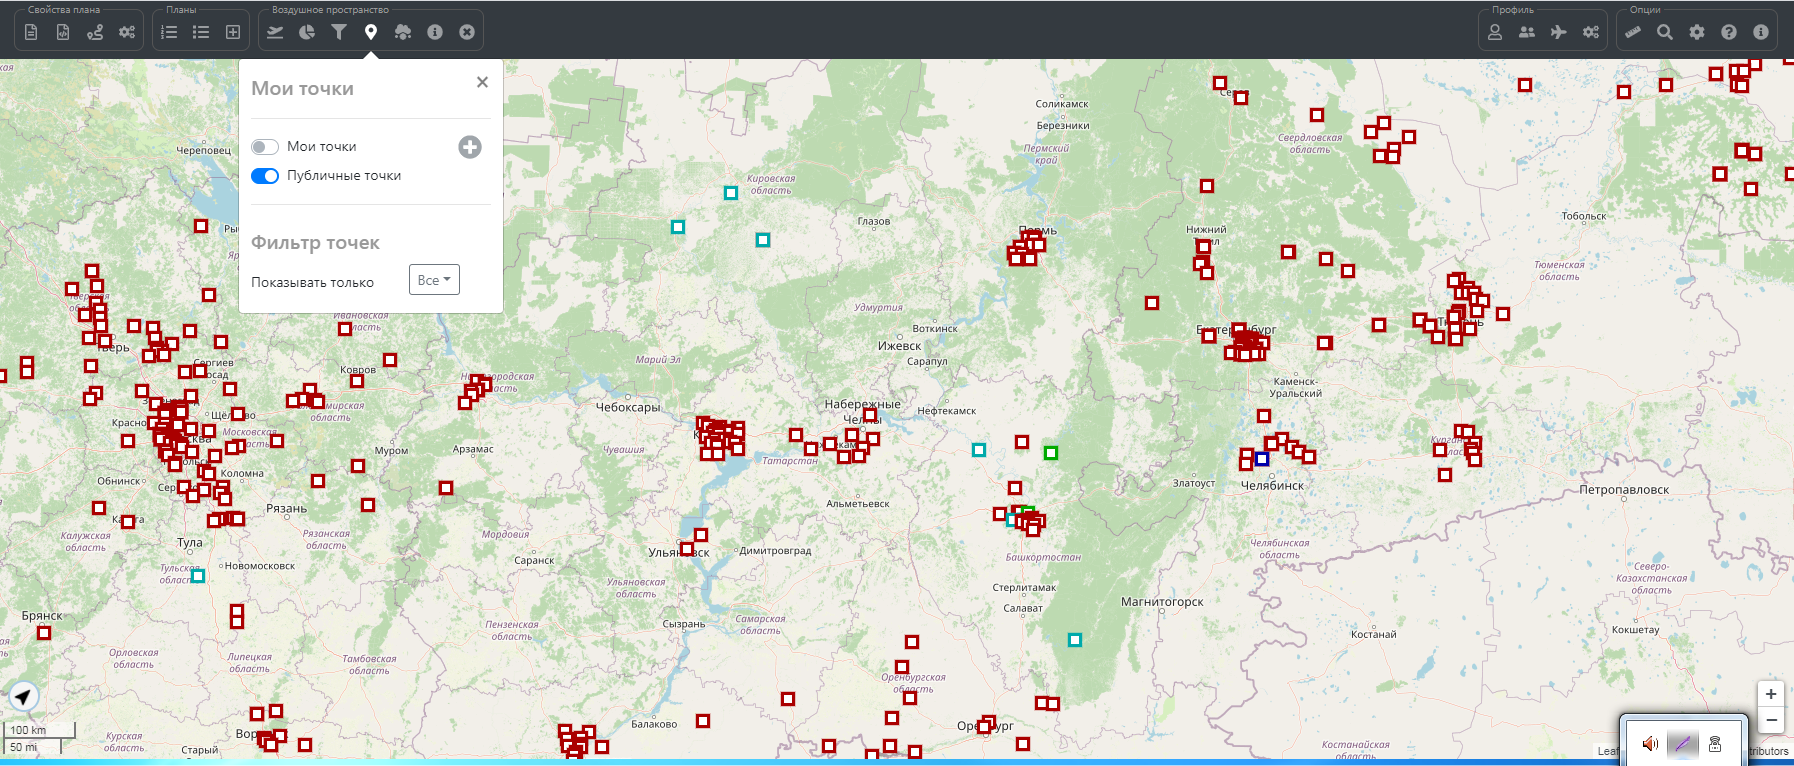Select the ruler measurement tool
This screenshot has width=1794, height=766.
(x=1633, y=32)
